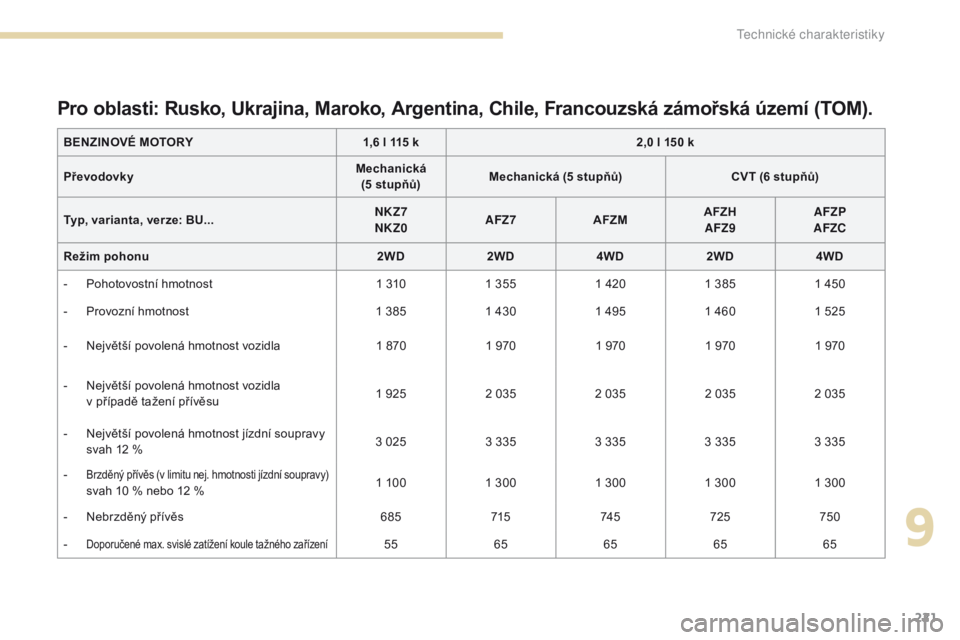Click the 'AFZ7' variant cell
This screenshot has width=960, height=640.
[x=500, y=220]
